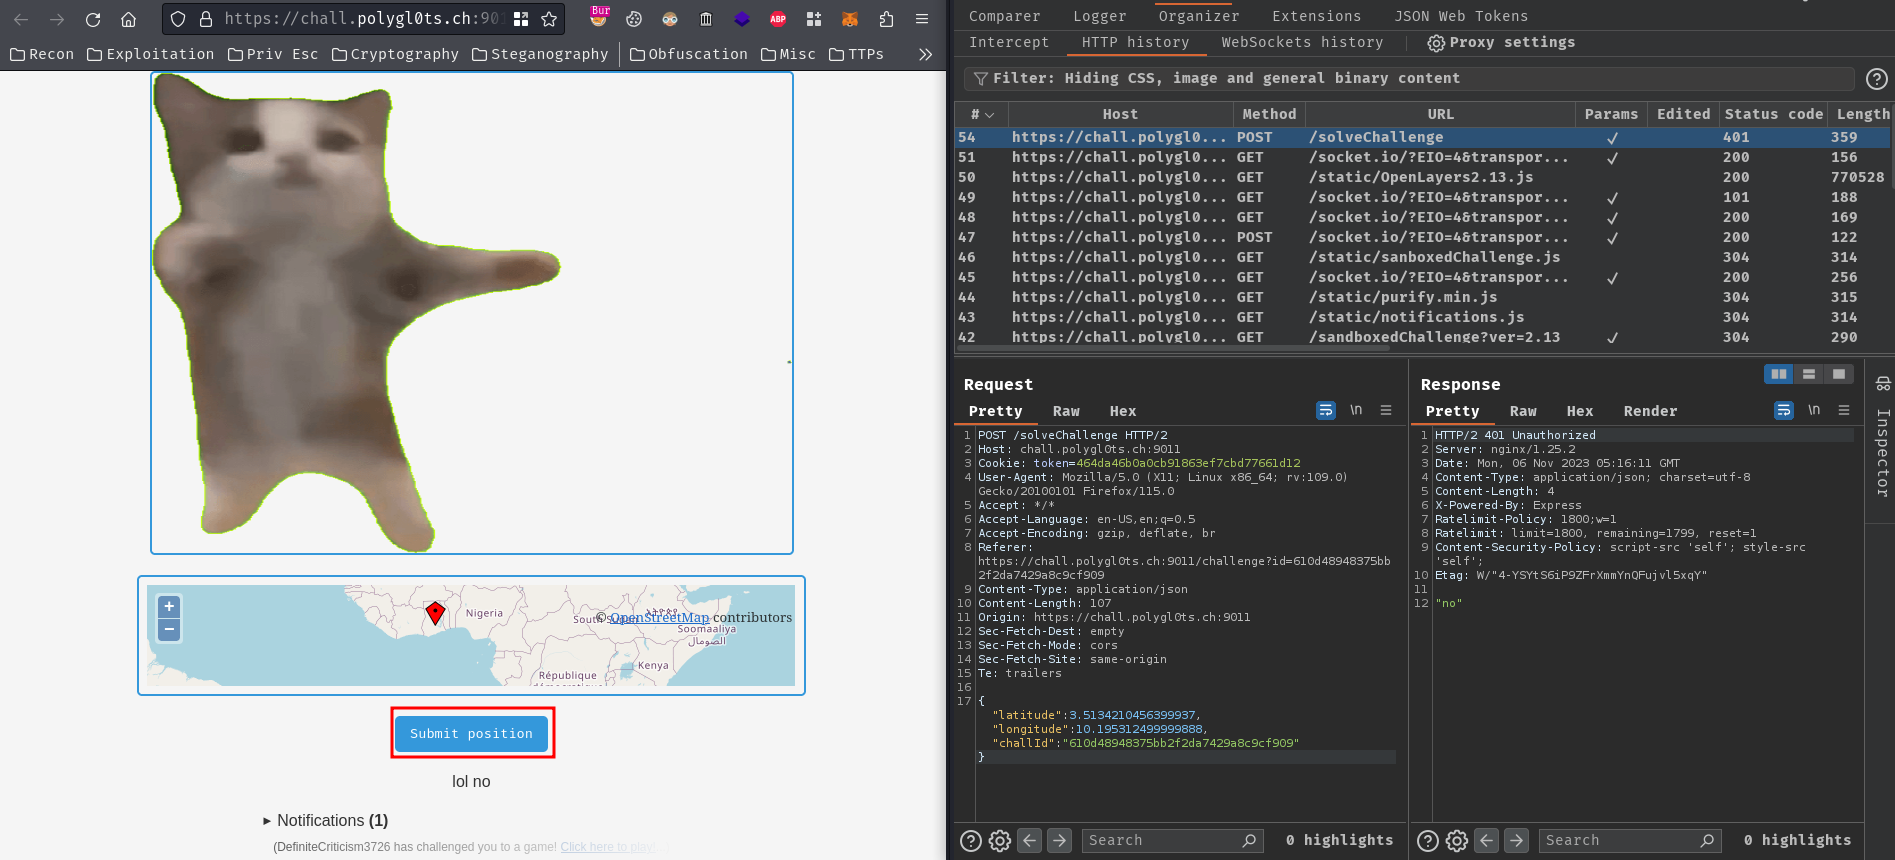Switch to Burp Logger tab
Image resolution: width=1895 pixels, height=860 pixels.
(1099, 16)
